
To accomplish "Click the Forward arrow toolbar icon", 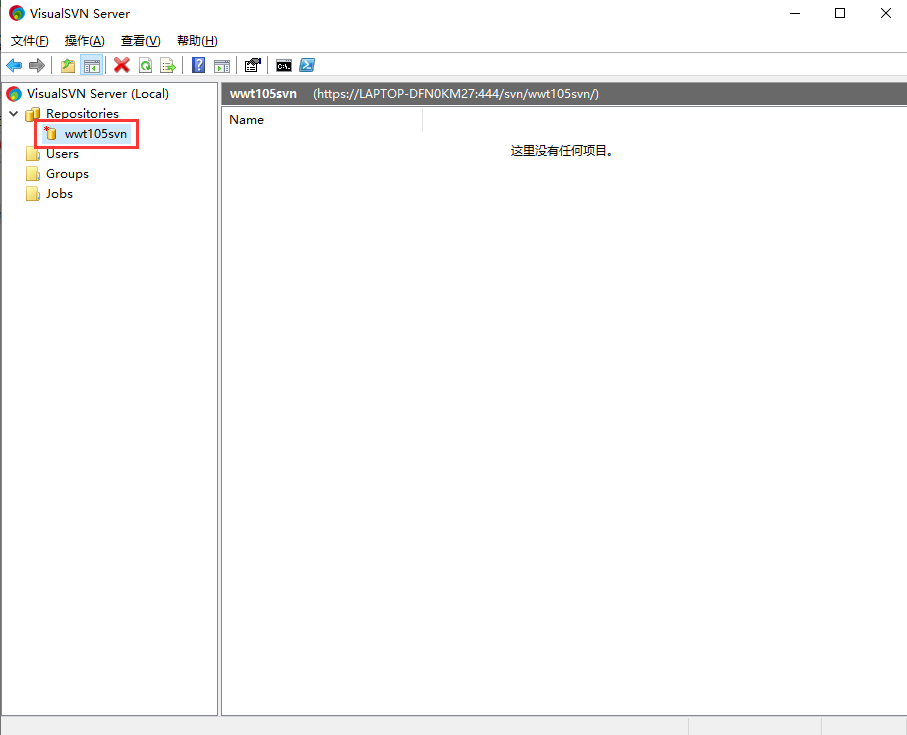I will 37,66.
